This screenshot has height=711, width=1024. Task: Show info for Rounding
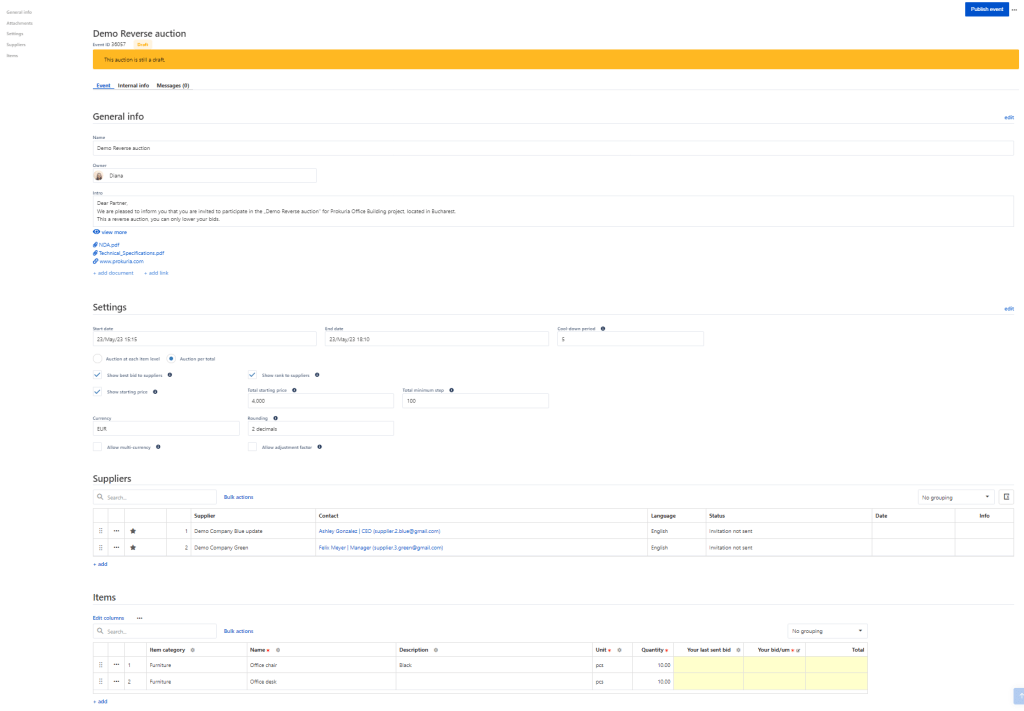point(275,418)
